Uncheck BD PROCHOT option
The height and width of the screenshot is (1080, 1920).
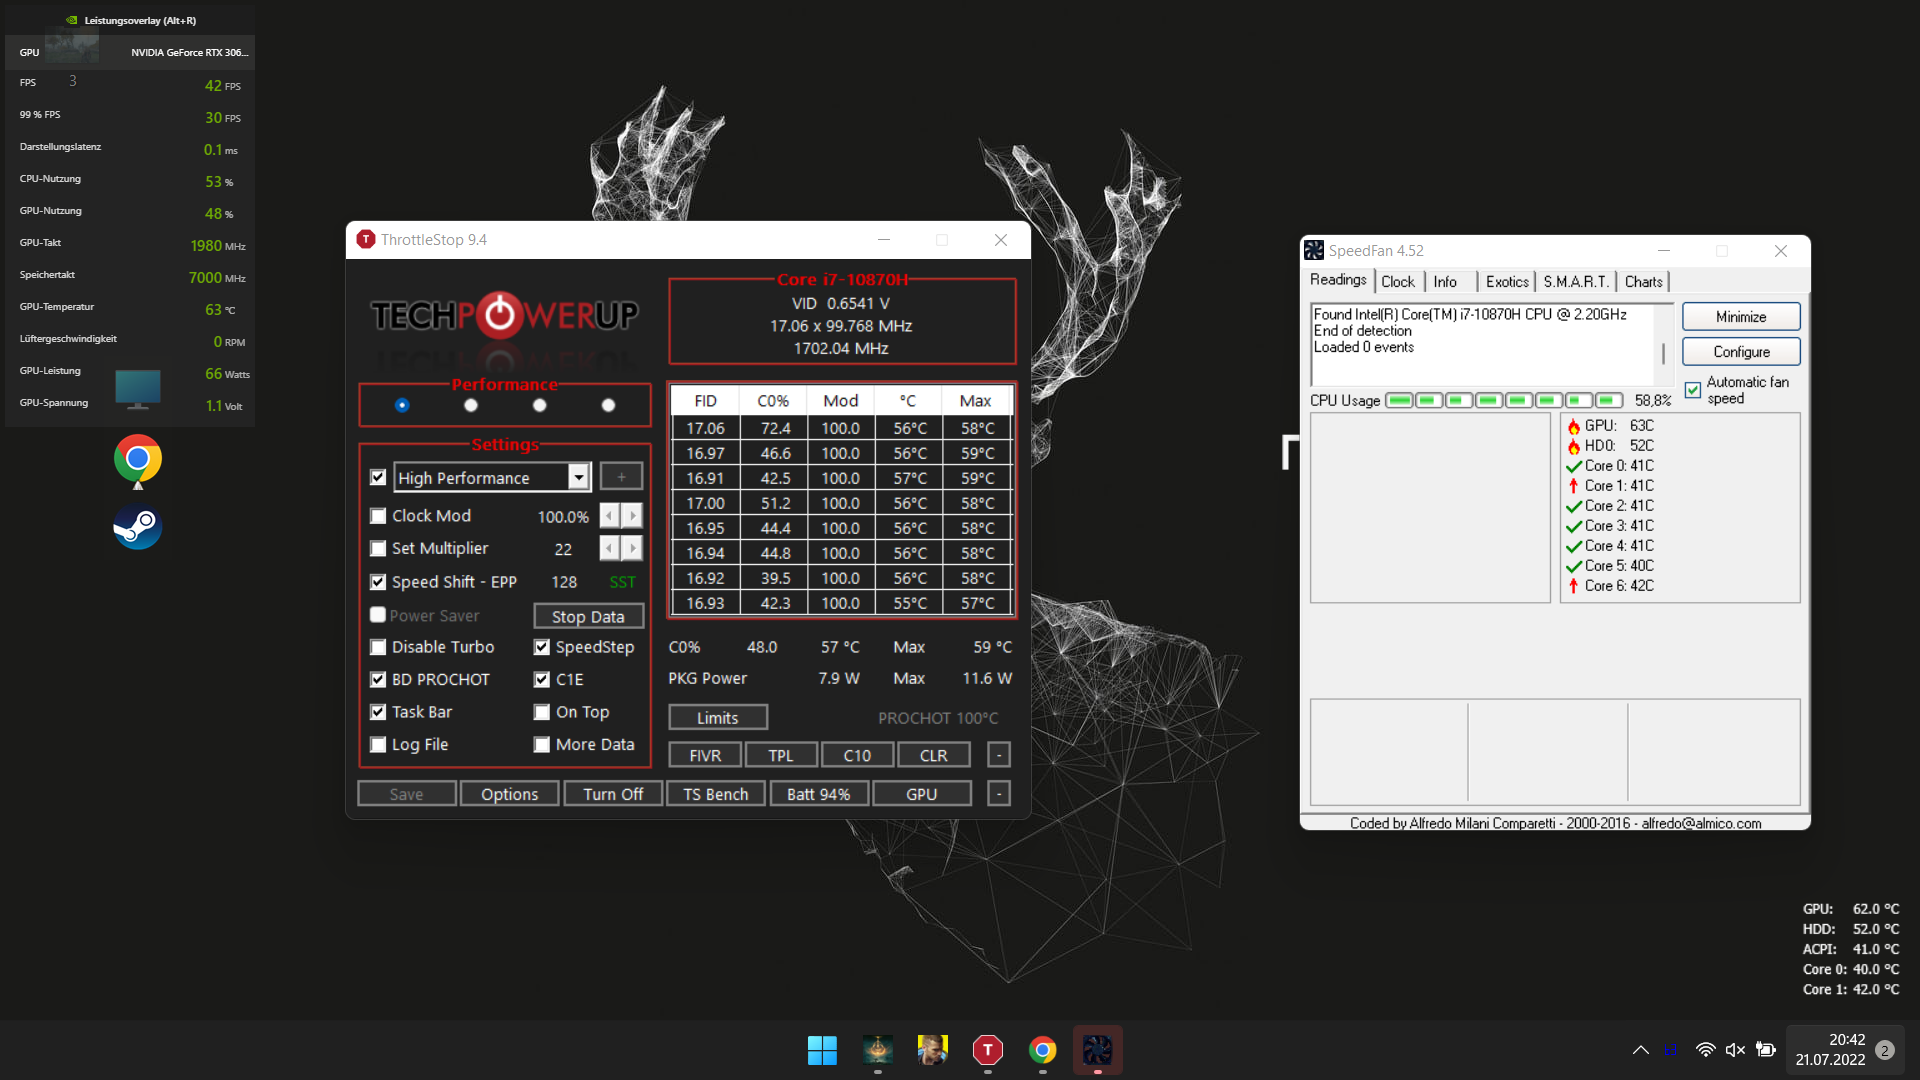[x=378, y=680]
